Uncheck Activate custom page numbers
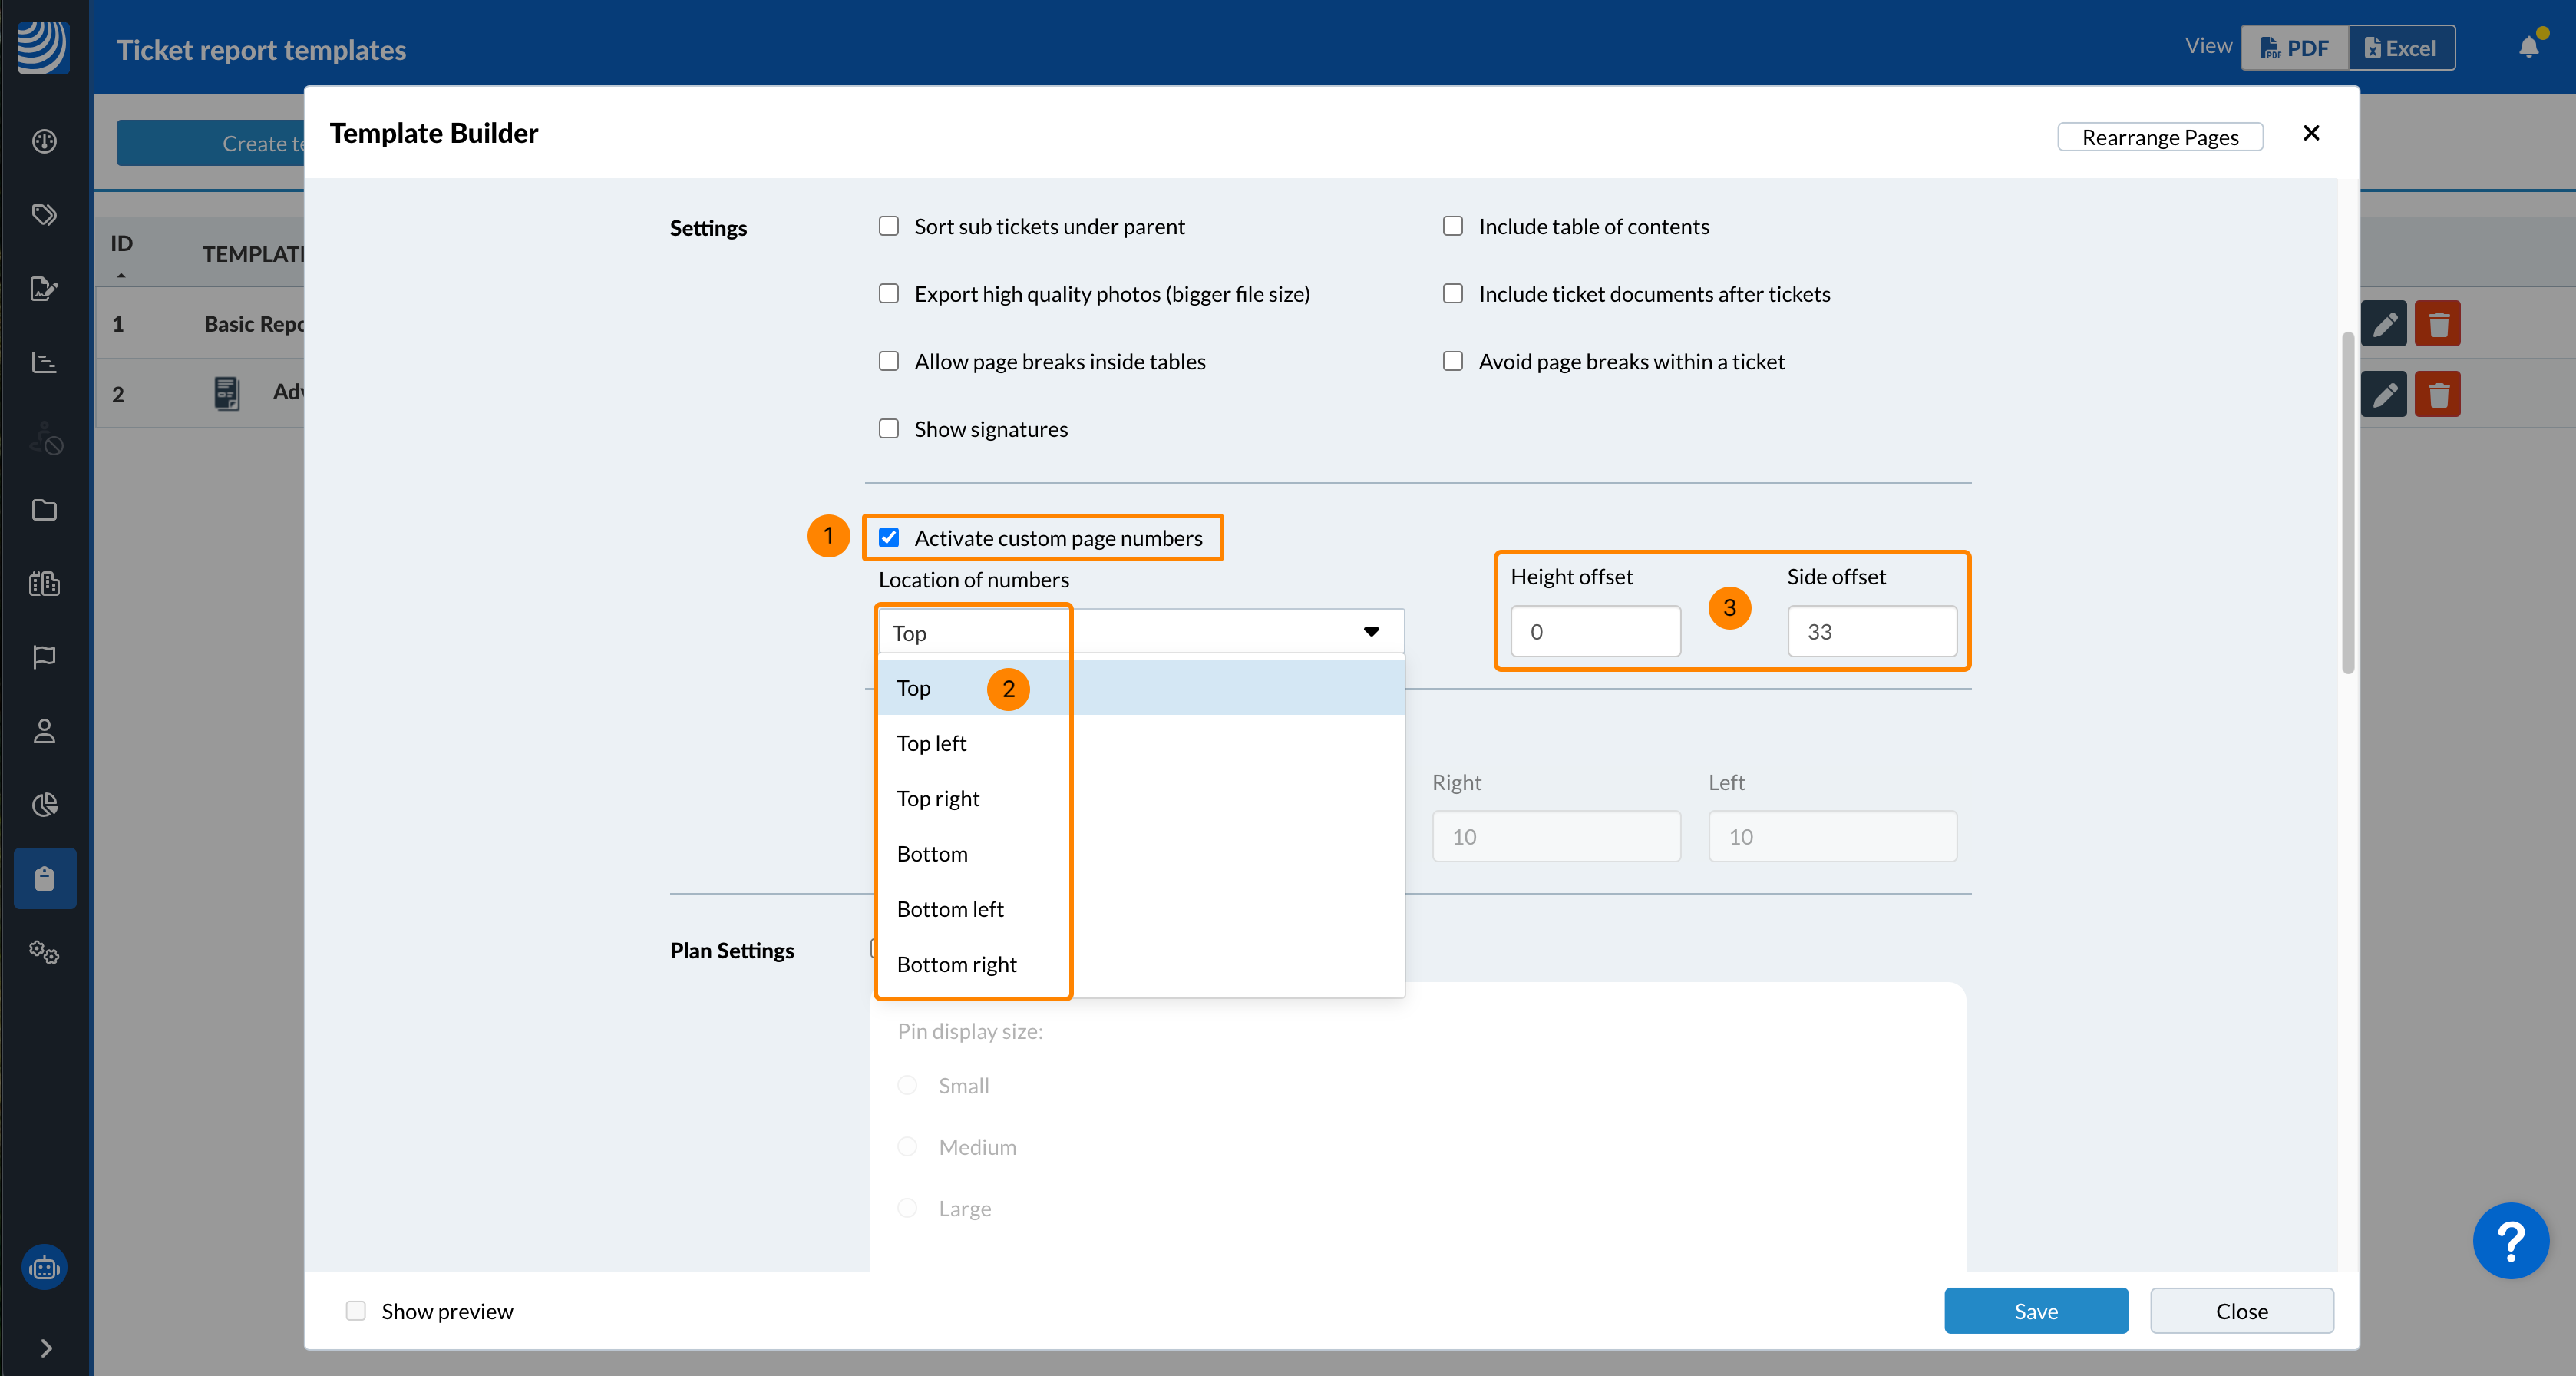Viewport: 2576px width, 1376px height. pos(889,538)
